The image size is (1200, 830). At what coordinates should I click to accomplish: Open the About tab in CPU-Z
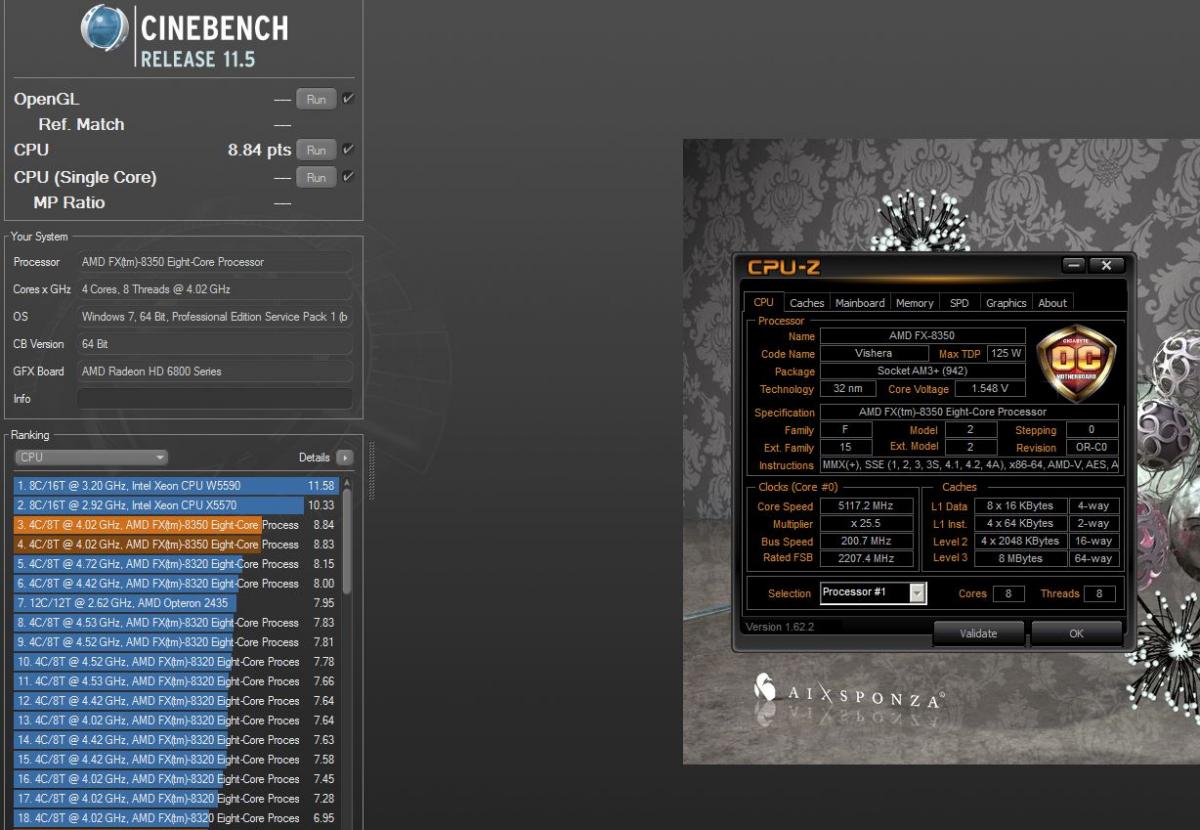[x=1052, y=303]
